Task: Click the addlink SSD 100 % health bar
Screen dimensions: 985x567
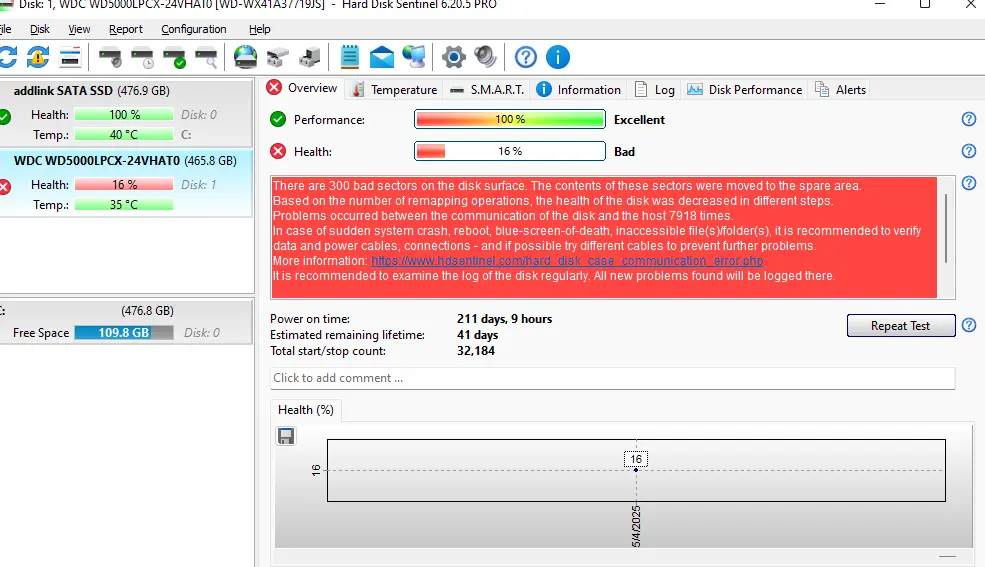Action: [x=124, y=115]
